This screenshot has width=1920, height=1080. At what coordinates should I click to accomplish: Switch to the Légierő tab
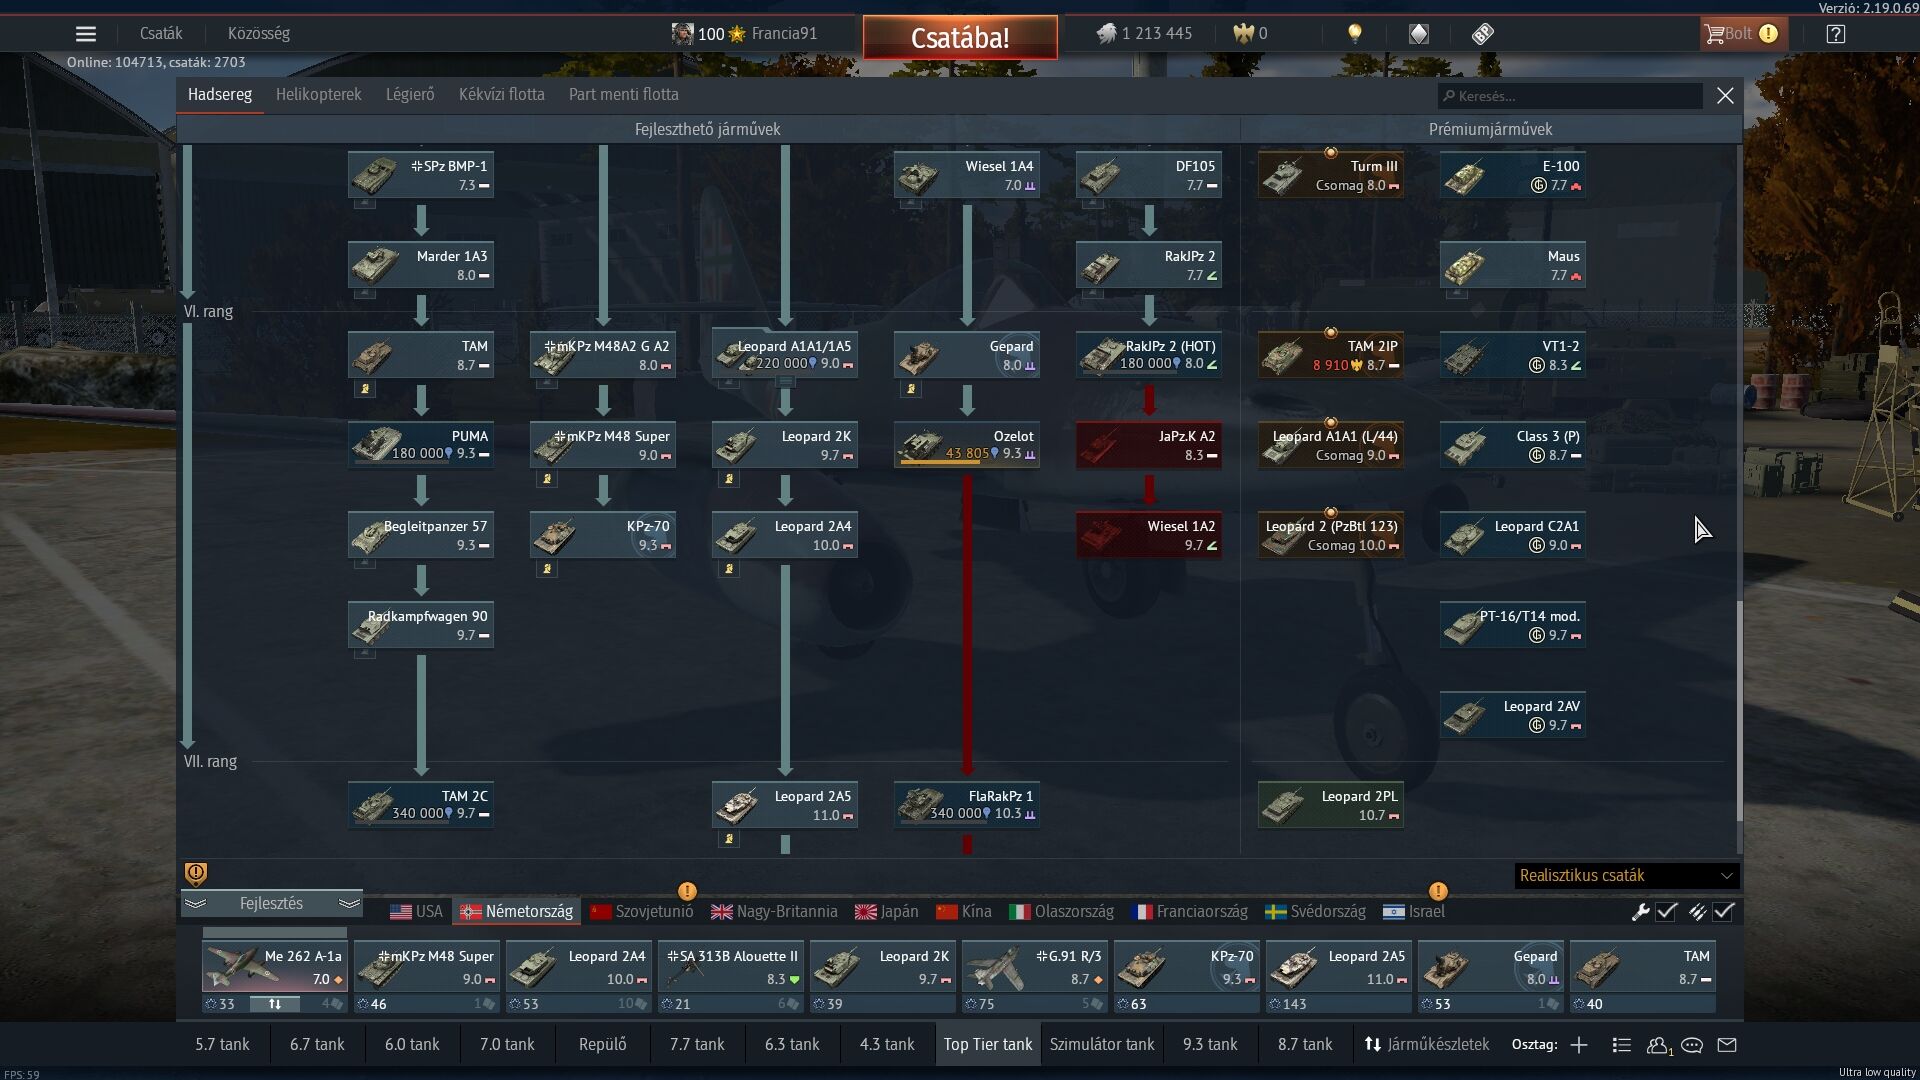410,95
